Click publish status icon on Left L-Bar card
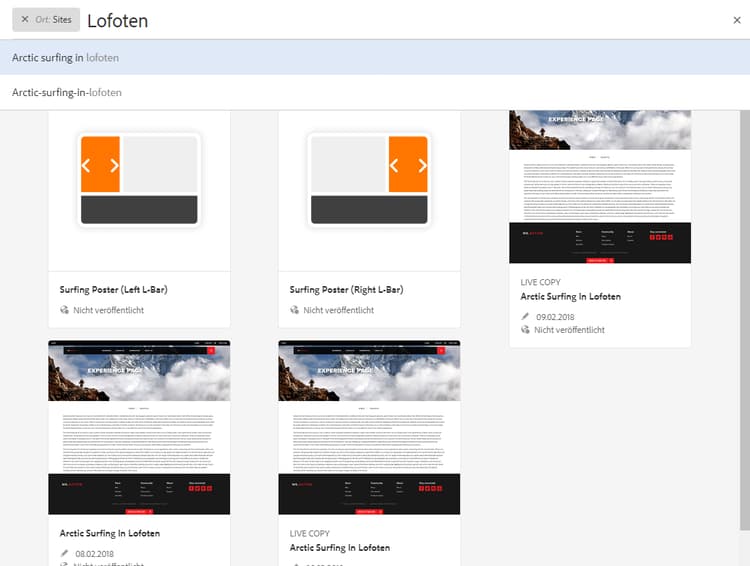750x566 pixels. (65, 310)
